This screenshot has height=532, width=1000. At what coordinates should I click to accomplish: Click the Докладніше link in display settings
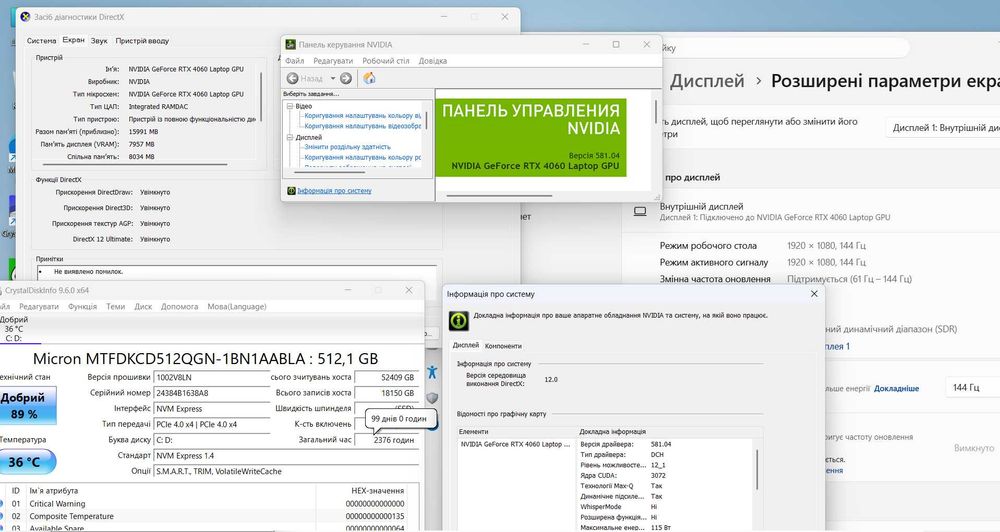896,388
